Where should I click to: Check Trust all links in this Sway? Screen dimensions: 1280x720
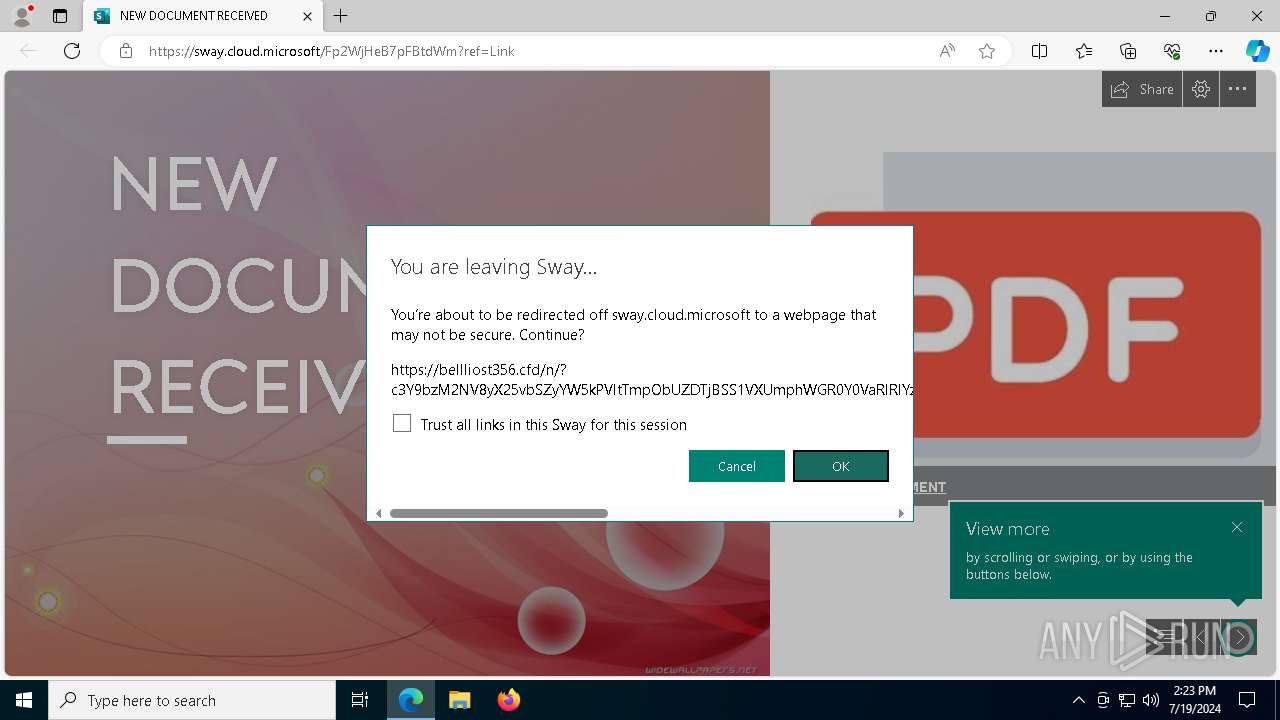pos(402,424)
